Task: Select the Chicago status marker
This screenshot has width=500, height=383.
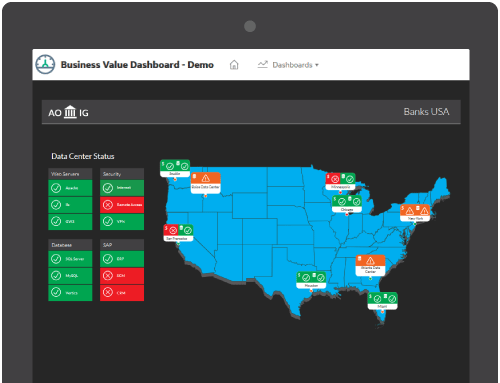Action: [347, 204]
